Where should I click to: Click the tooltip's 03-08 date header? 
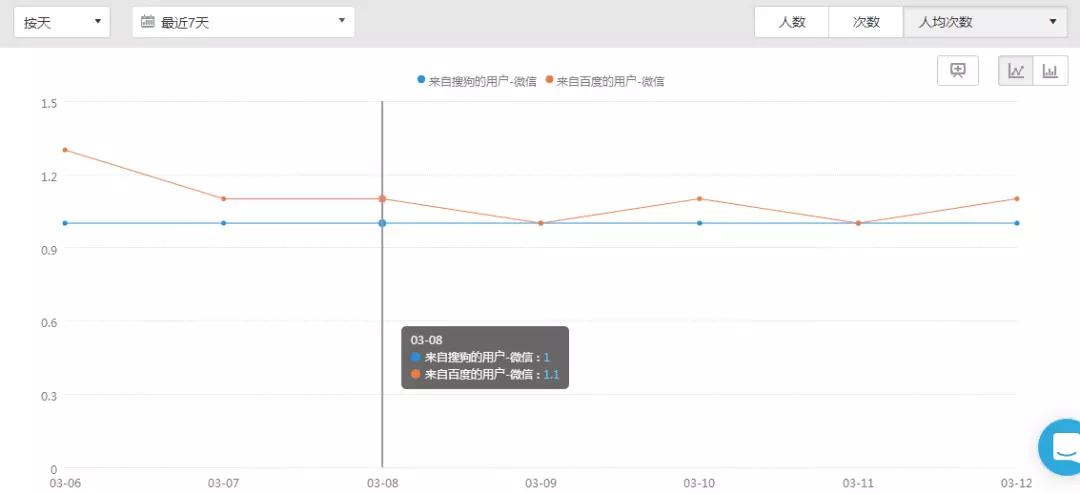click(426, 340)
